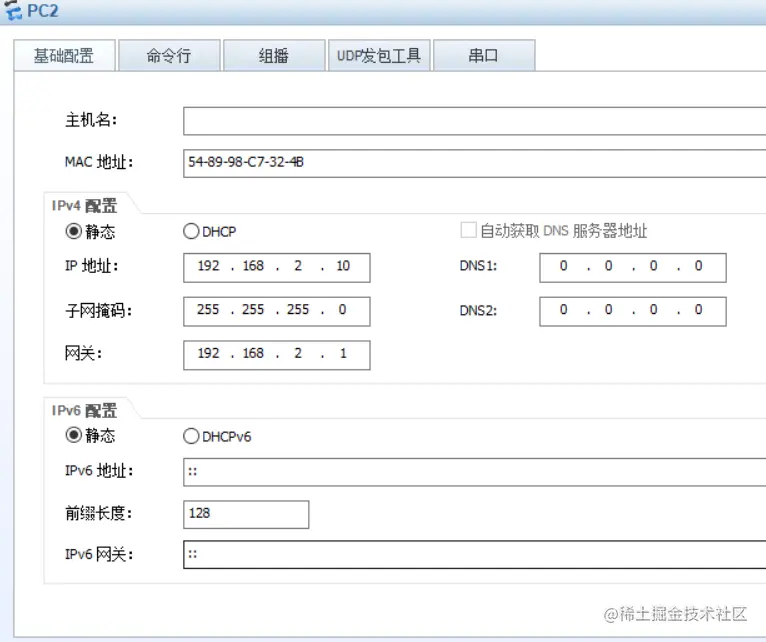Switch to UDP发包工具 tab
Viewport: 766px width, 642px height.
pyautogui.click(x=379, y=56)
